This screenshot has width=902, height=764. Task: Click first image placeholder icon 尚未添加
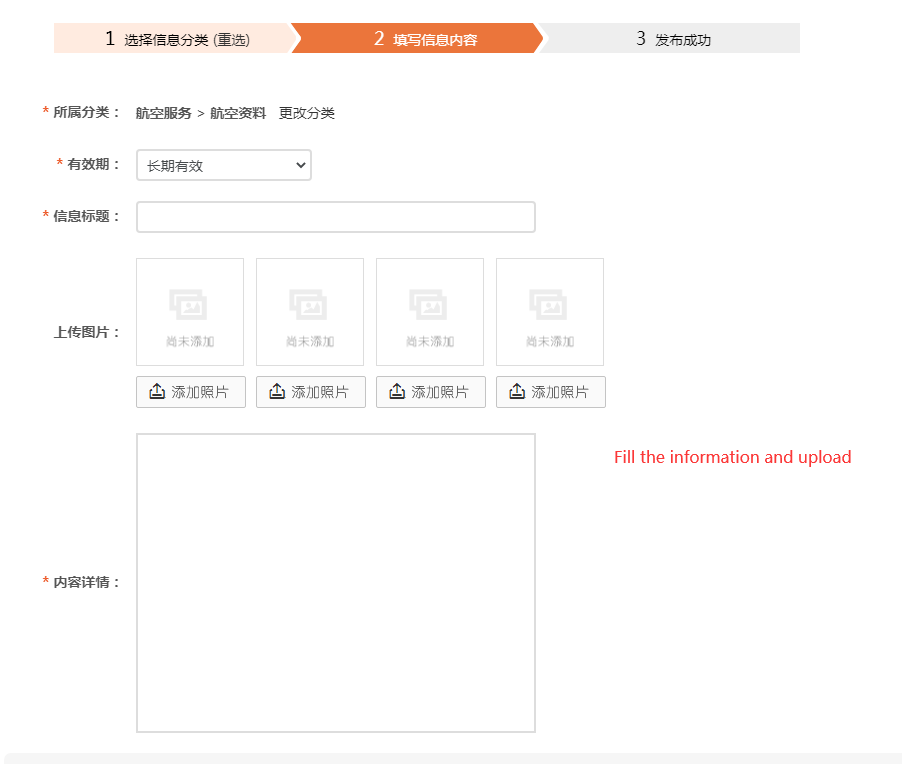189,305
